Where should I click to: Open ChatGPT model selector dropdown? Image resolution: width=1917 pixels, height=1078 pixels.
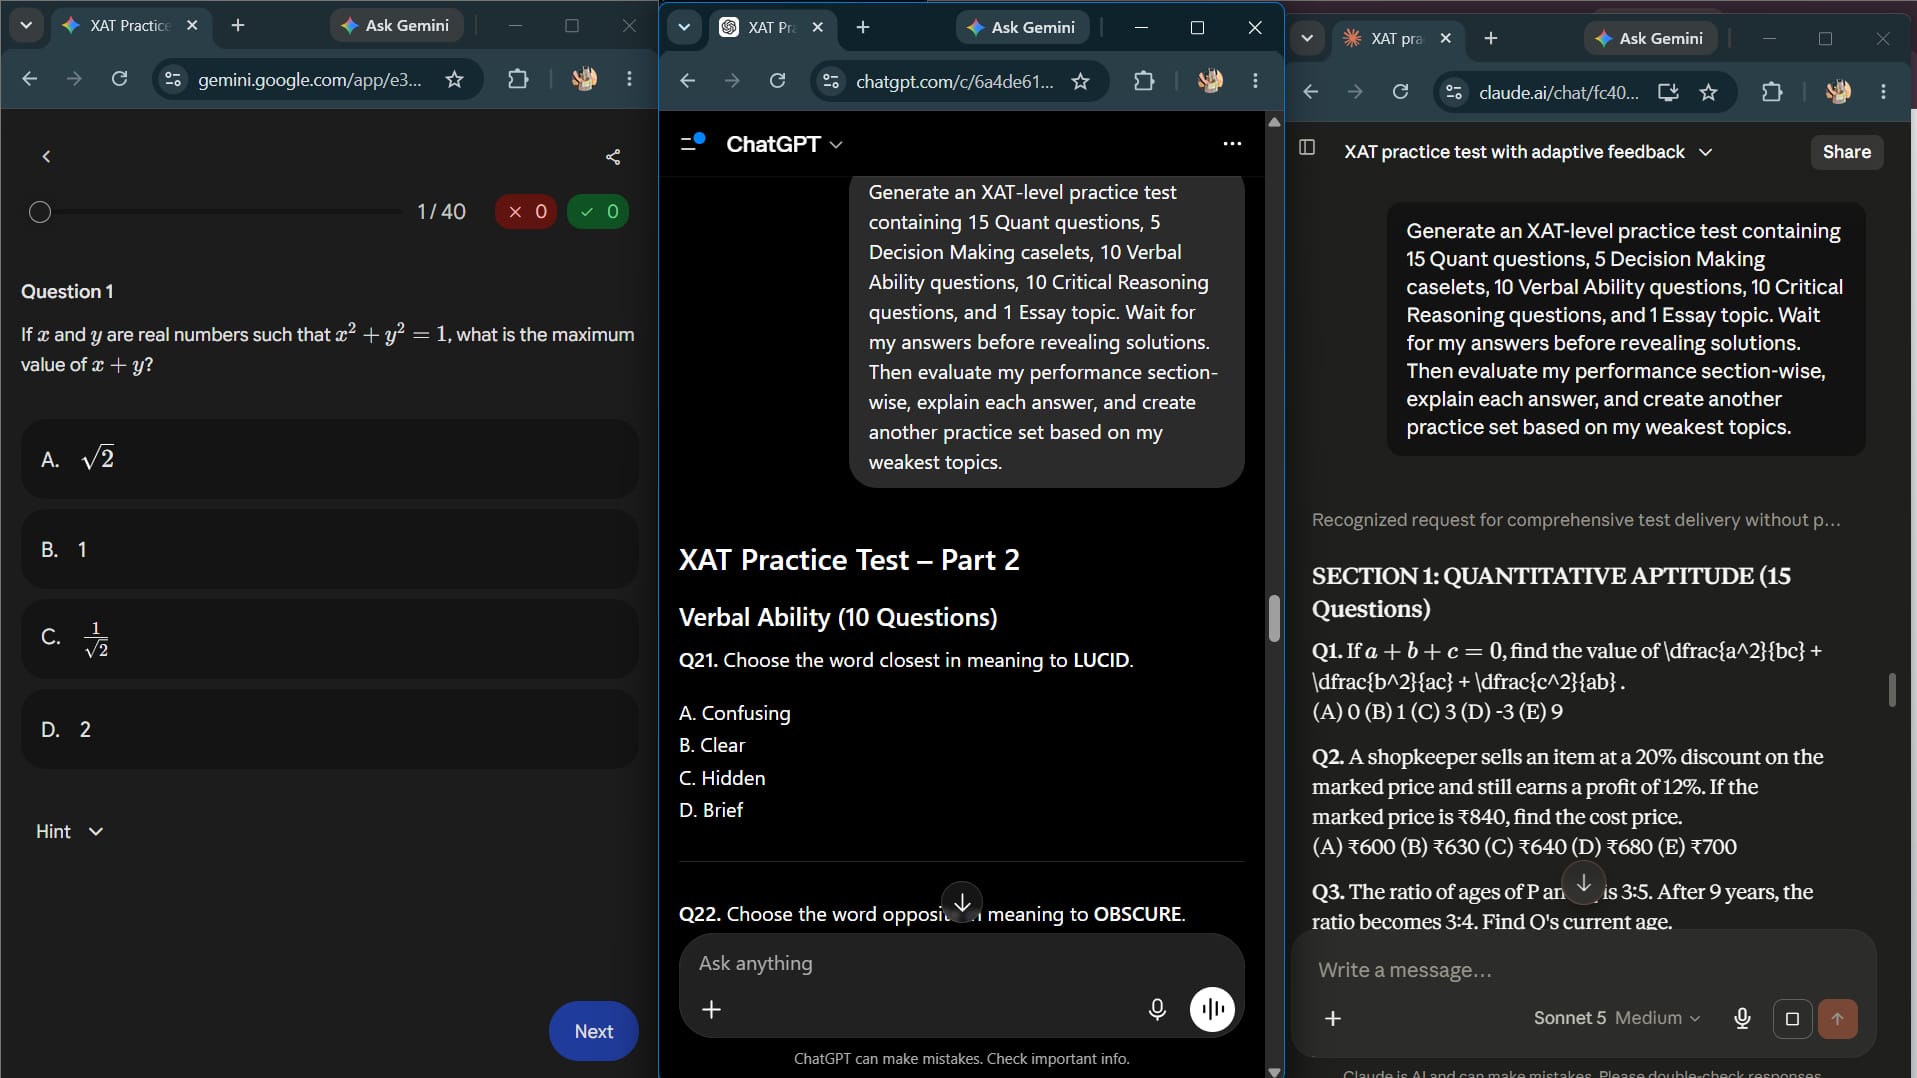click(784, 144)
